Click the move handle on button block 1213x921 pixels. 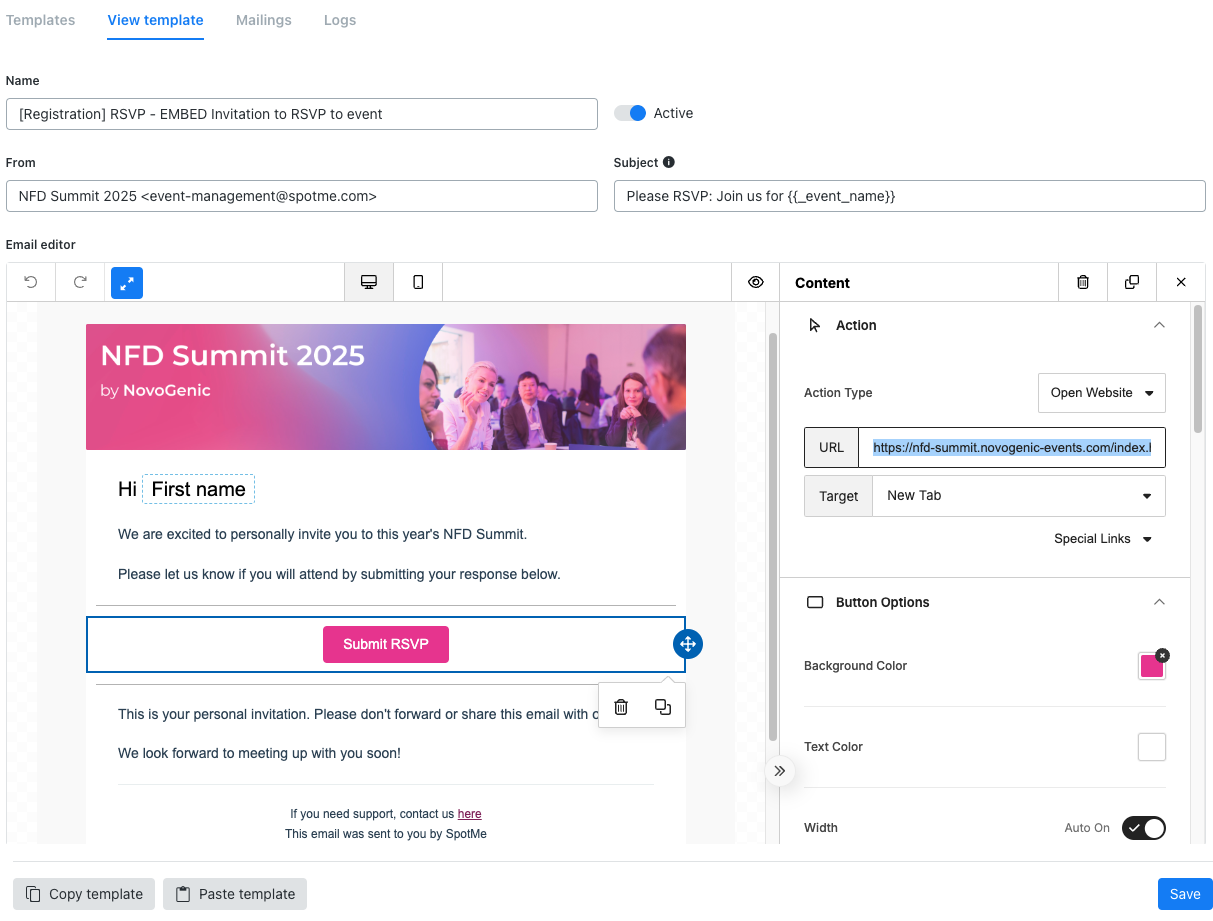point(688,644)
